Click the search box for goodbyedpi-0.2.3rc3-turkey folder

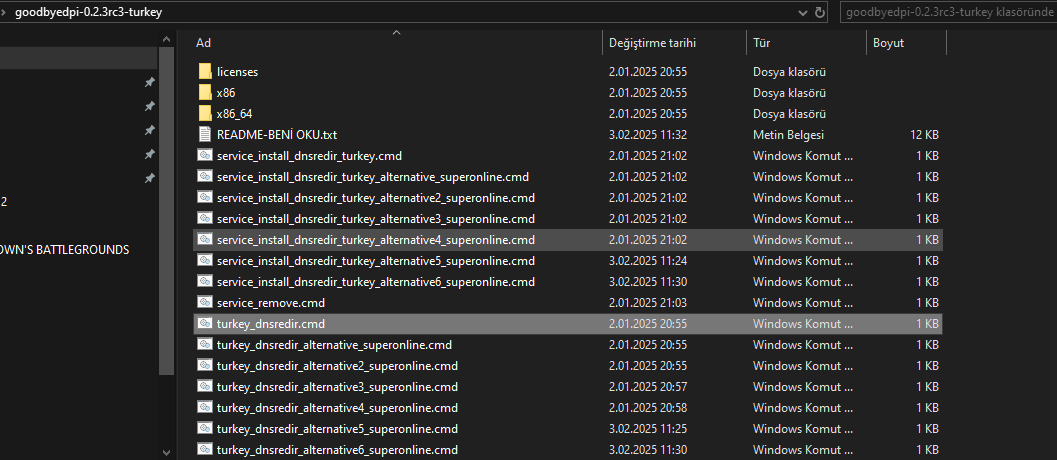[x=949, y=12]
